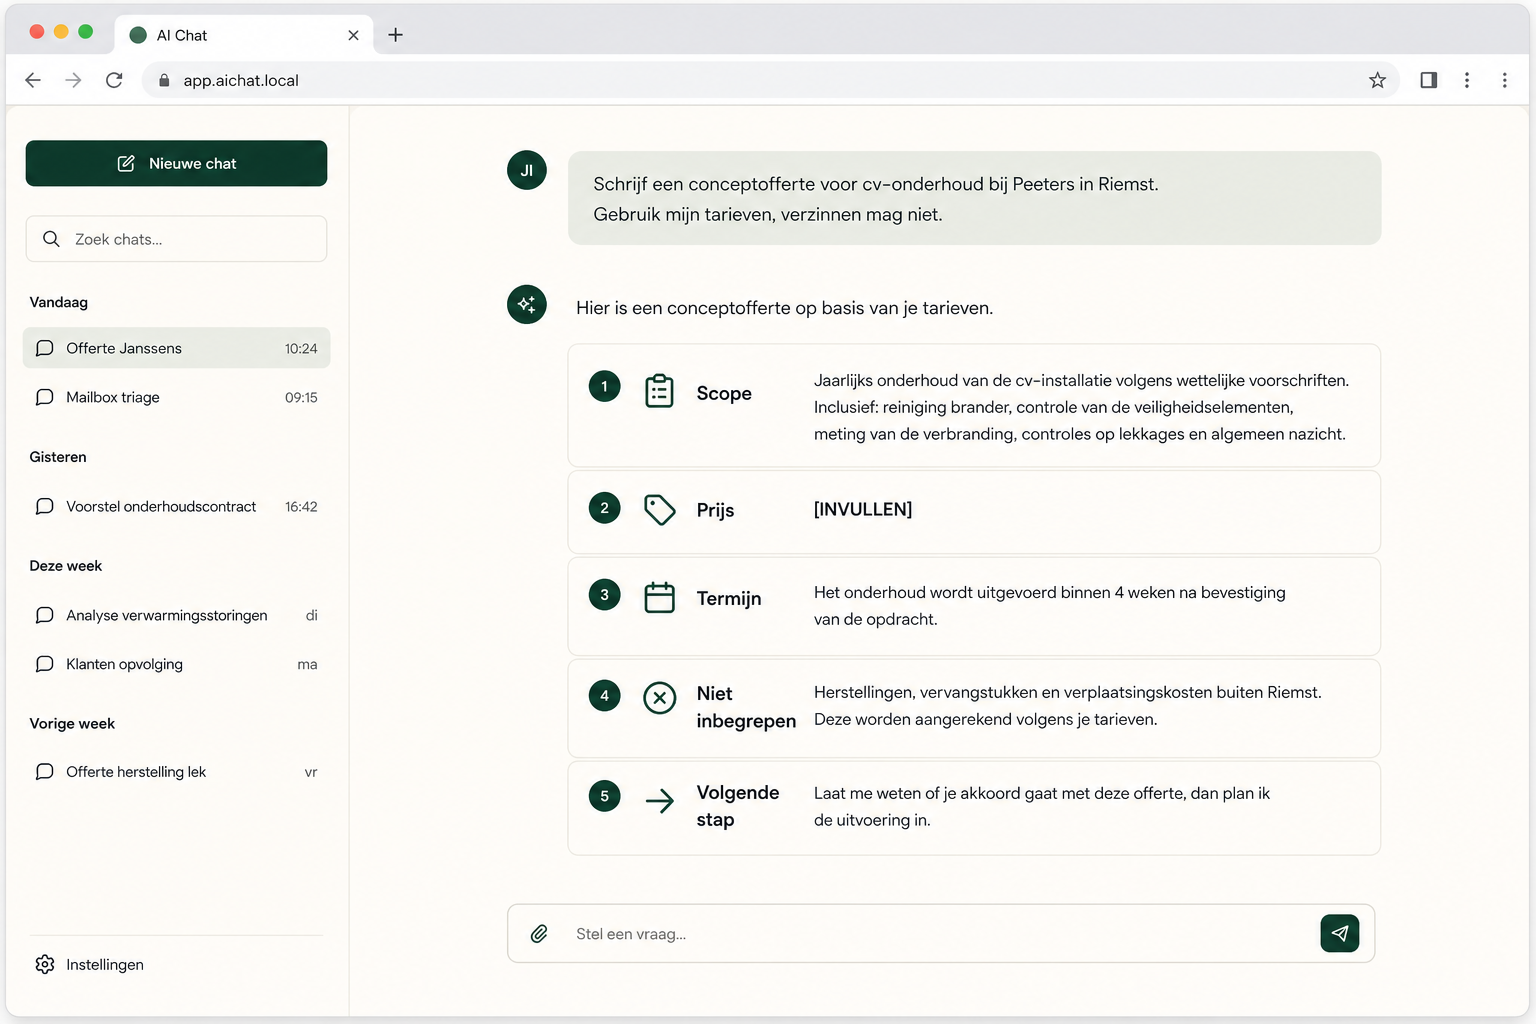This screenshot has width=1536, height=1024.
Task: Click the Prijs price tag icon
Action: coord(659,510)
